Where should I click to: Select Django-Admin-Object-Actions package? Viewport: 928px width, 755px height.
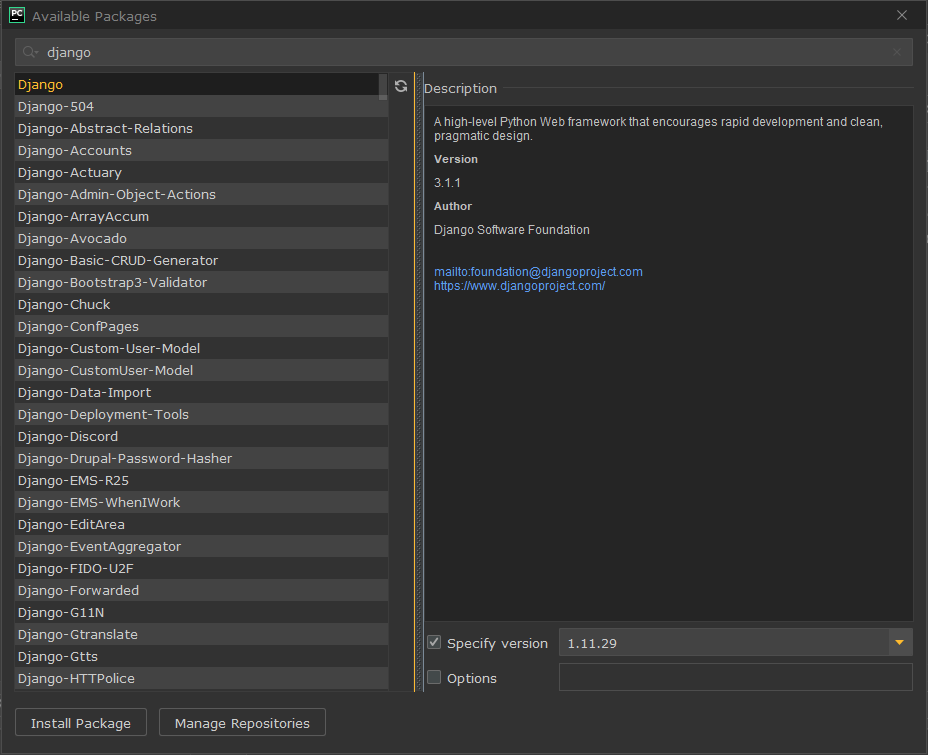[x=201, y=194]
